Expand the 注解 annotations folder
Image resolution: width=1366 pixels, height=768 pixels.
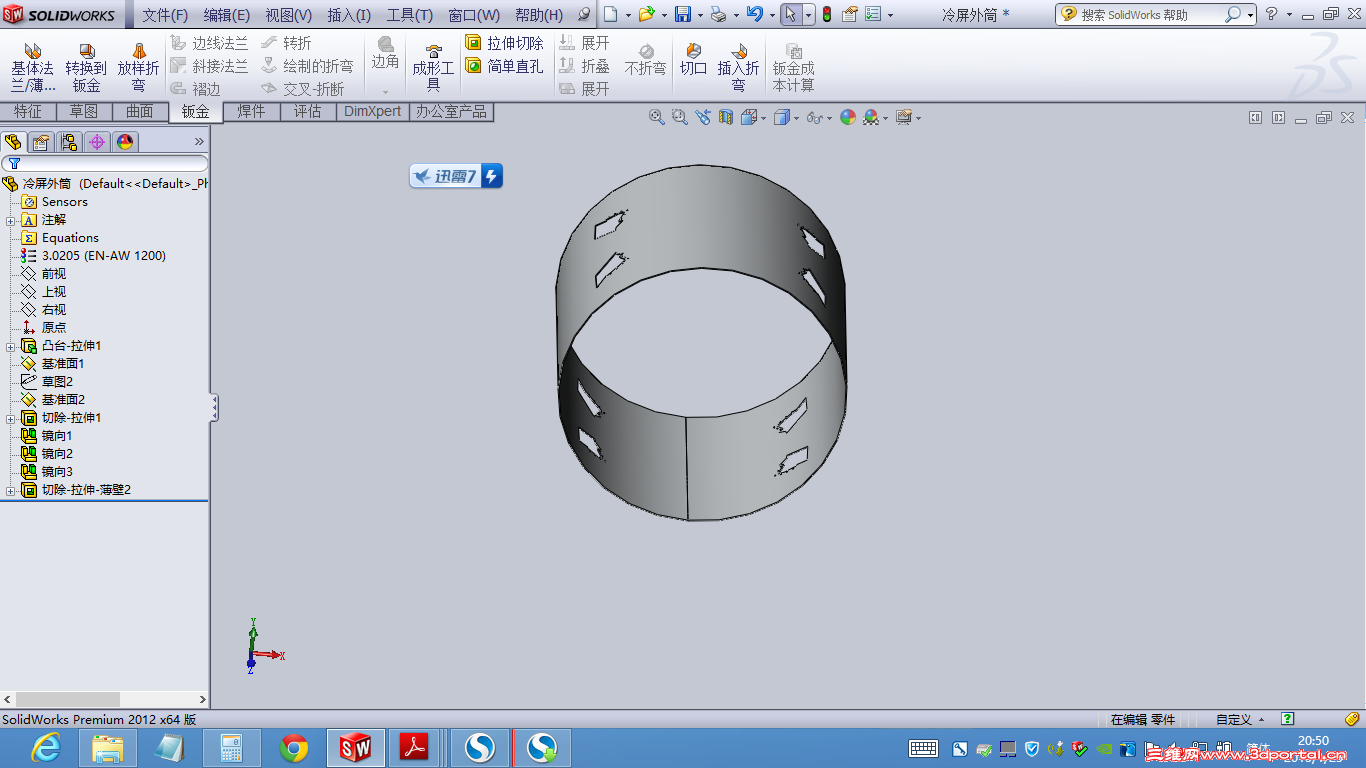pyautogui.click(x=10, y=220)
